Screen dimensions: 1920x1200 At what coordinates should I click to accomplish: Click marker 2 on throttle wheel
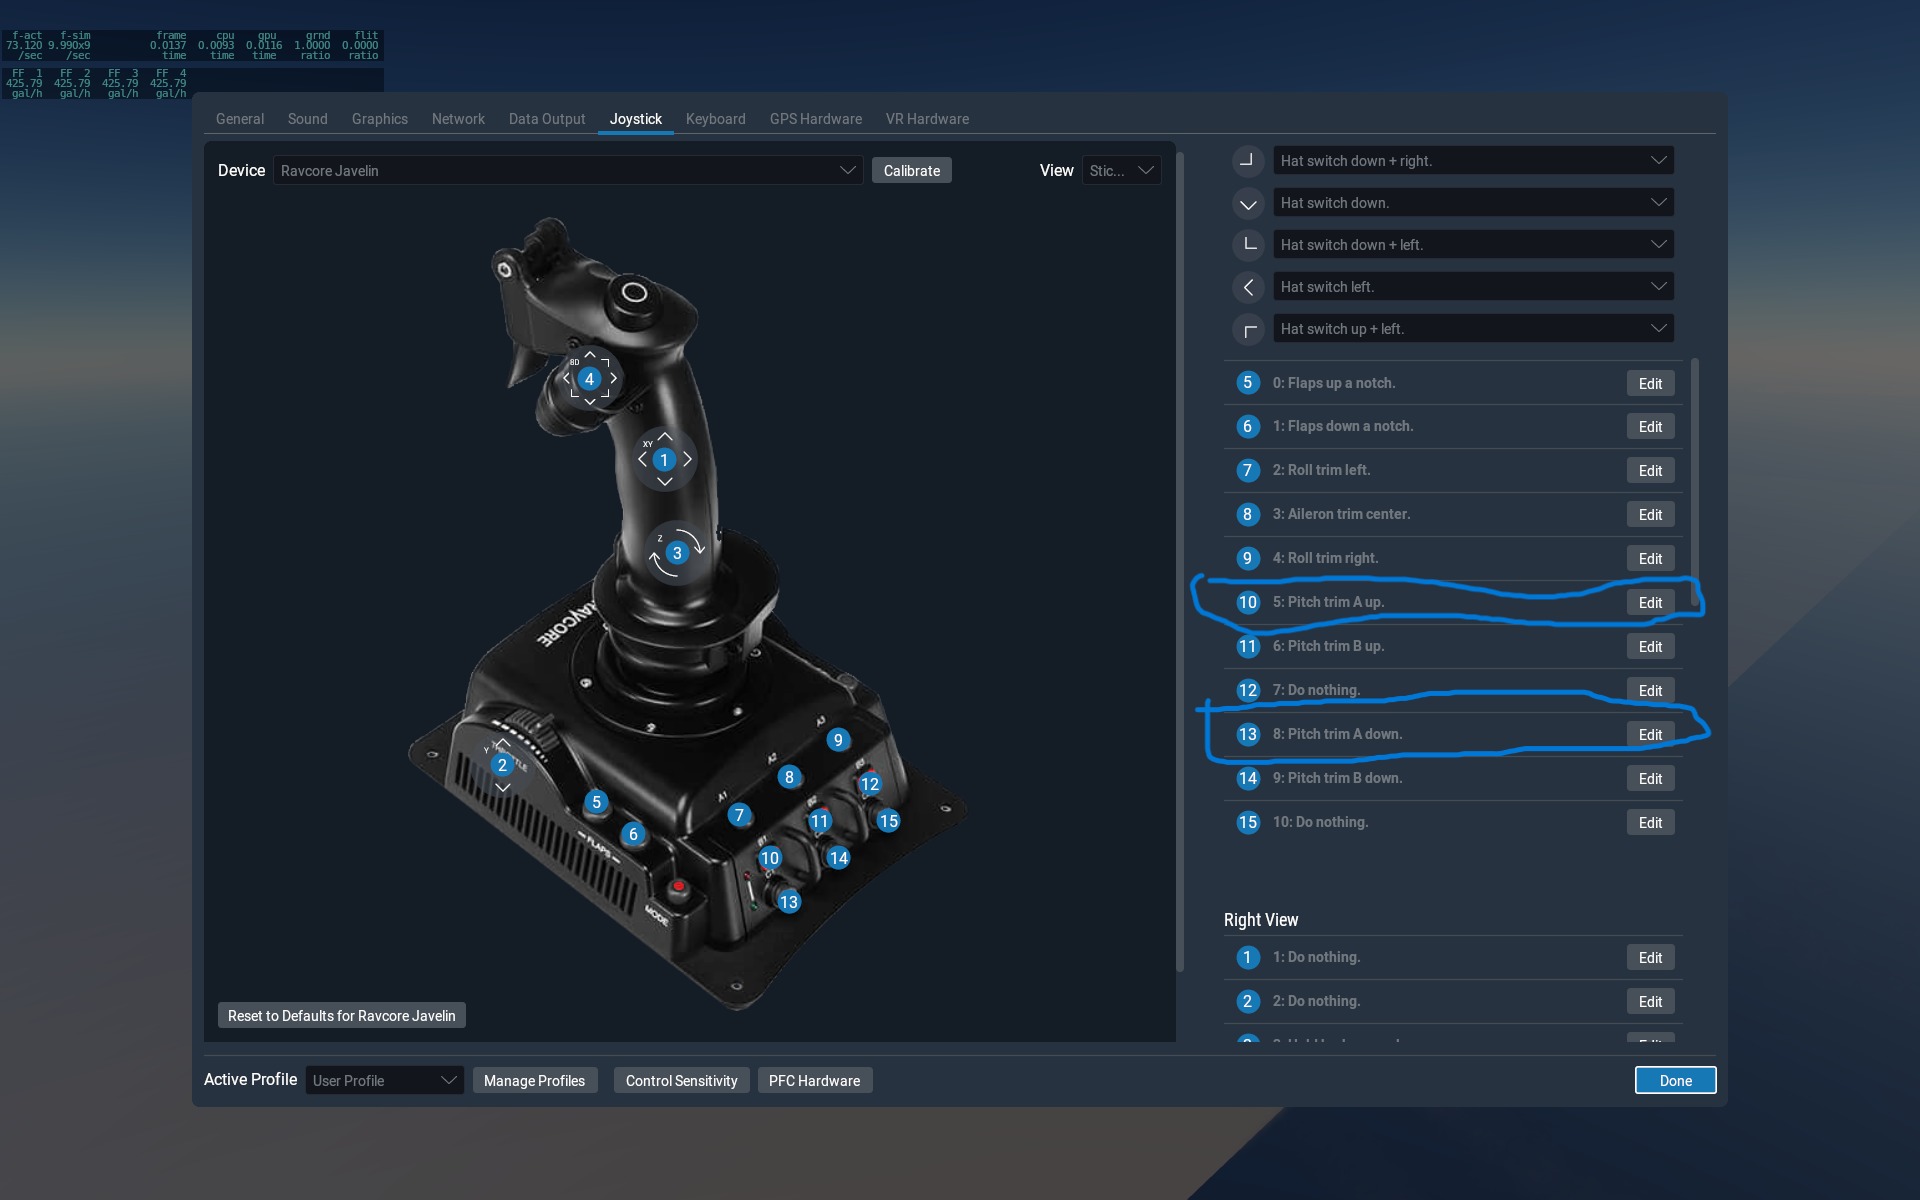point(502,765)
